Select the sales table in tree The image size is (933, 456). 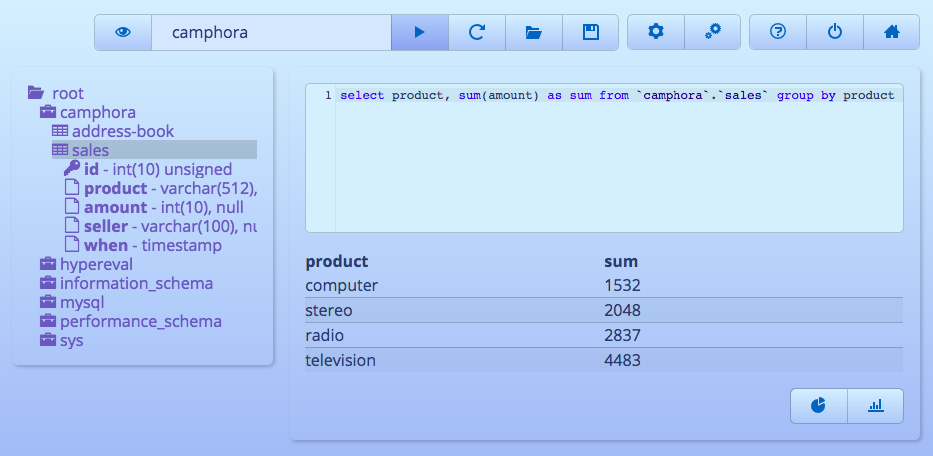tap(90, 150)
